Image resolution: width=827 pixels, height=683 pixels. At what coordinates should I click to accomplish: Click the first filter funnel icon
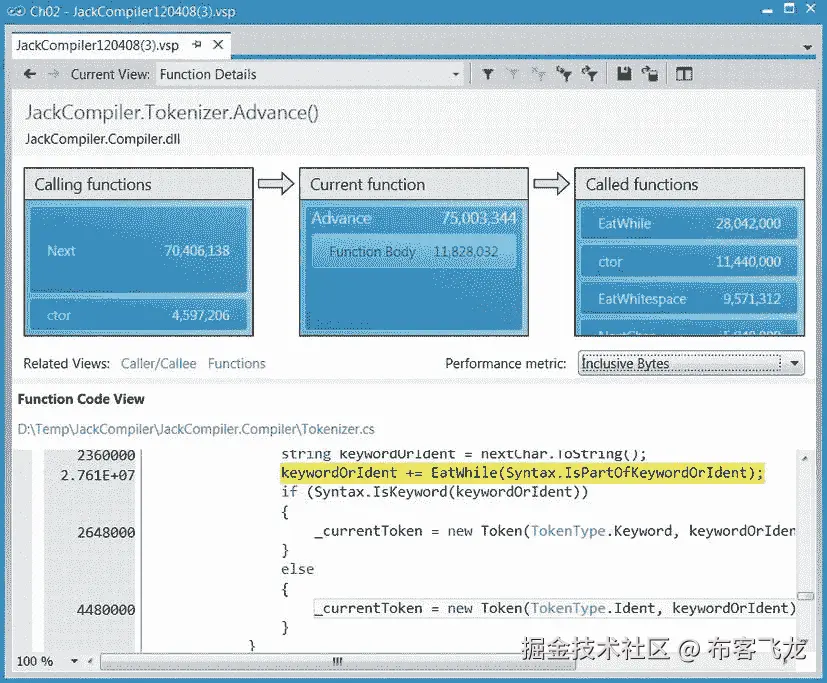pyautogui.click(x=488, y=74)
